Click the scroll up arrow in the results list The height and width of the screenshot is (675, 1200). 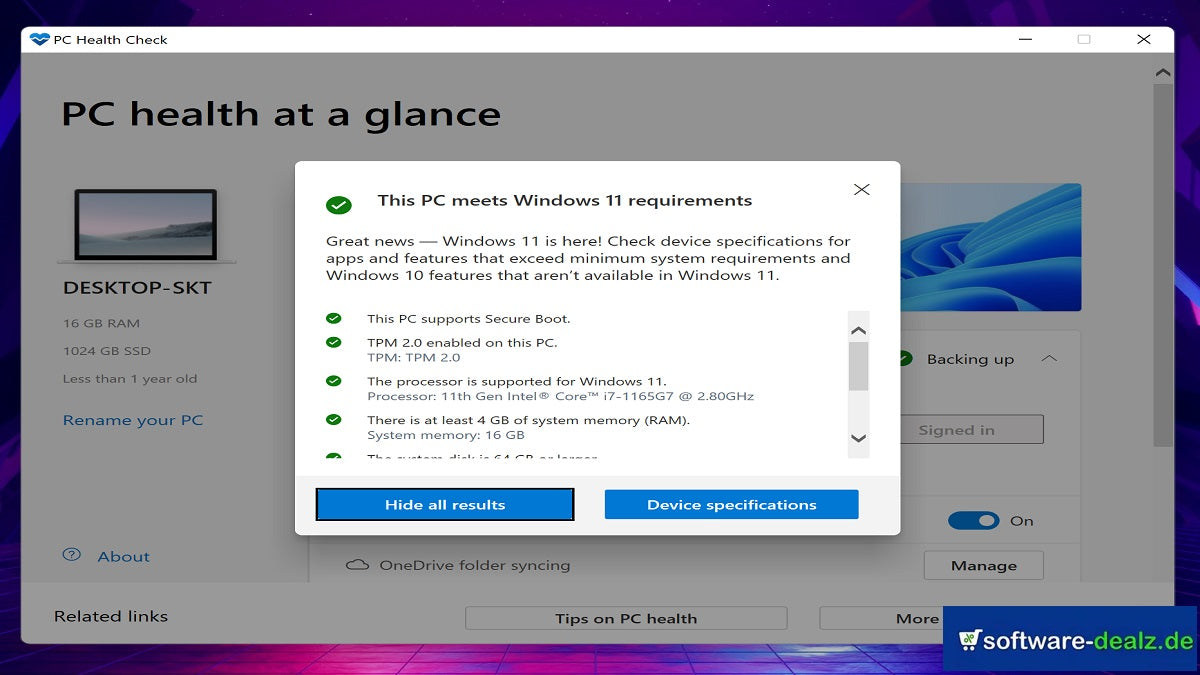coord(856,330)
